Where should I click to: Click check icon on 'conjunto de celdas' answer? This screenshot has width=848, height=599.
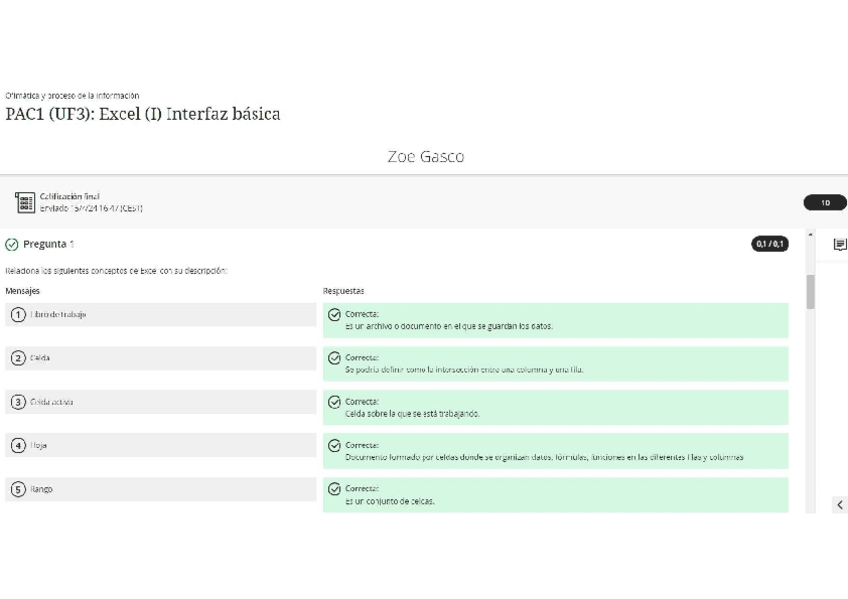coord(334,490)
